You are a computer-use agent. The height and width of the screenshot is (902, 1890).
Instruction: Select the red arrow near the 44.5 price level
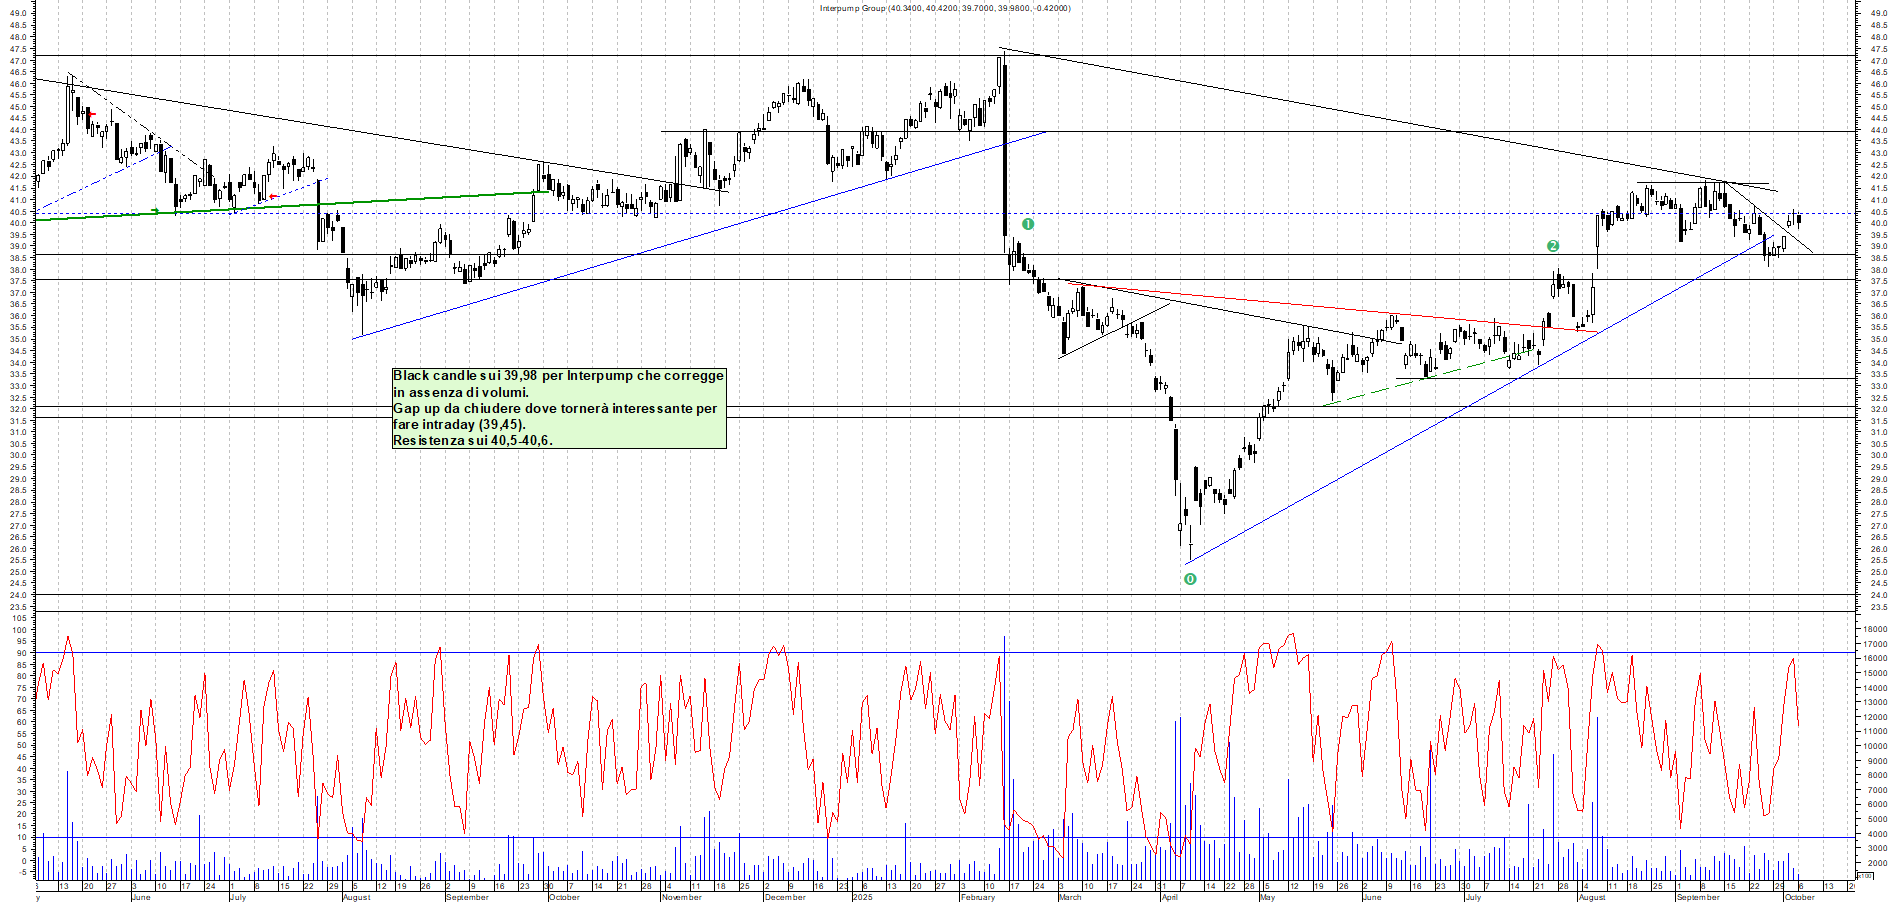click(91, 115)
